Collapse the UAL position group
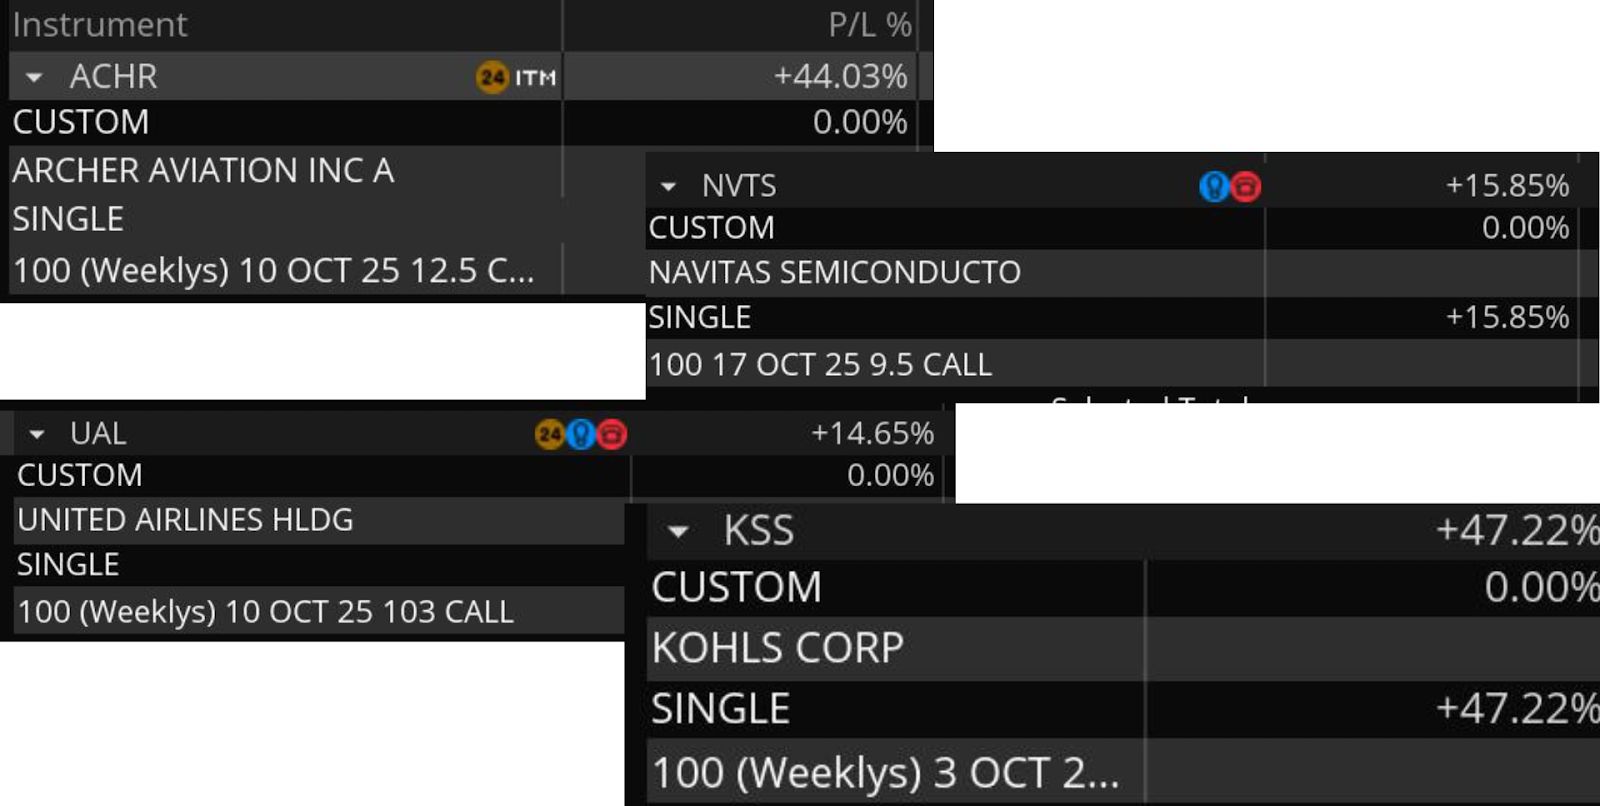Viewport: 1600px width, 806px height. pos(37,435)
